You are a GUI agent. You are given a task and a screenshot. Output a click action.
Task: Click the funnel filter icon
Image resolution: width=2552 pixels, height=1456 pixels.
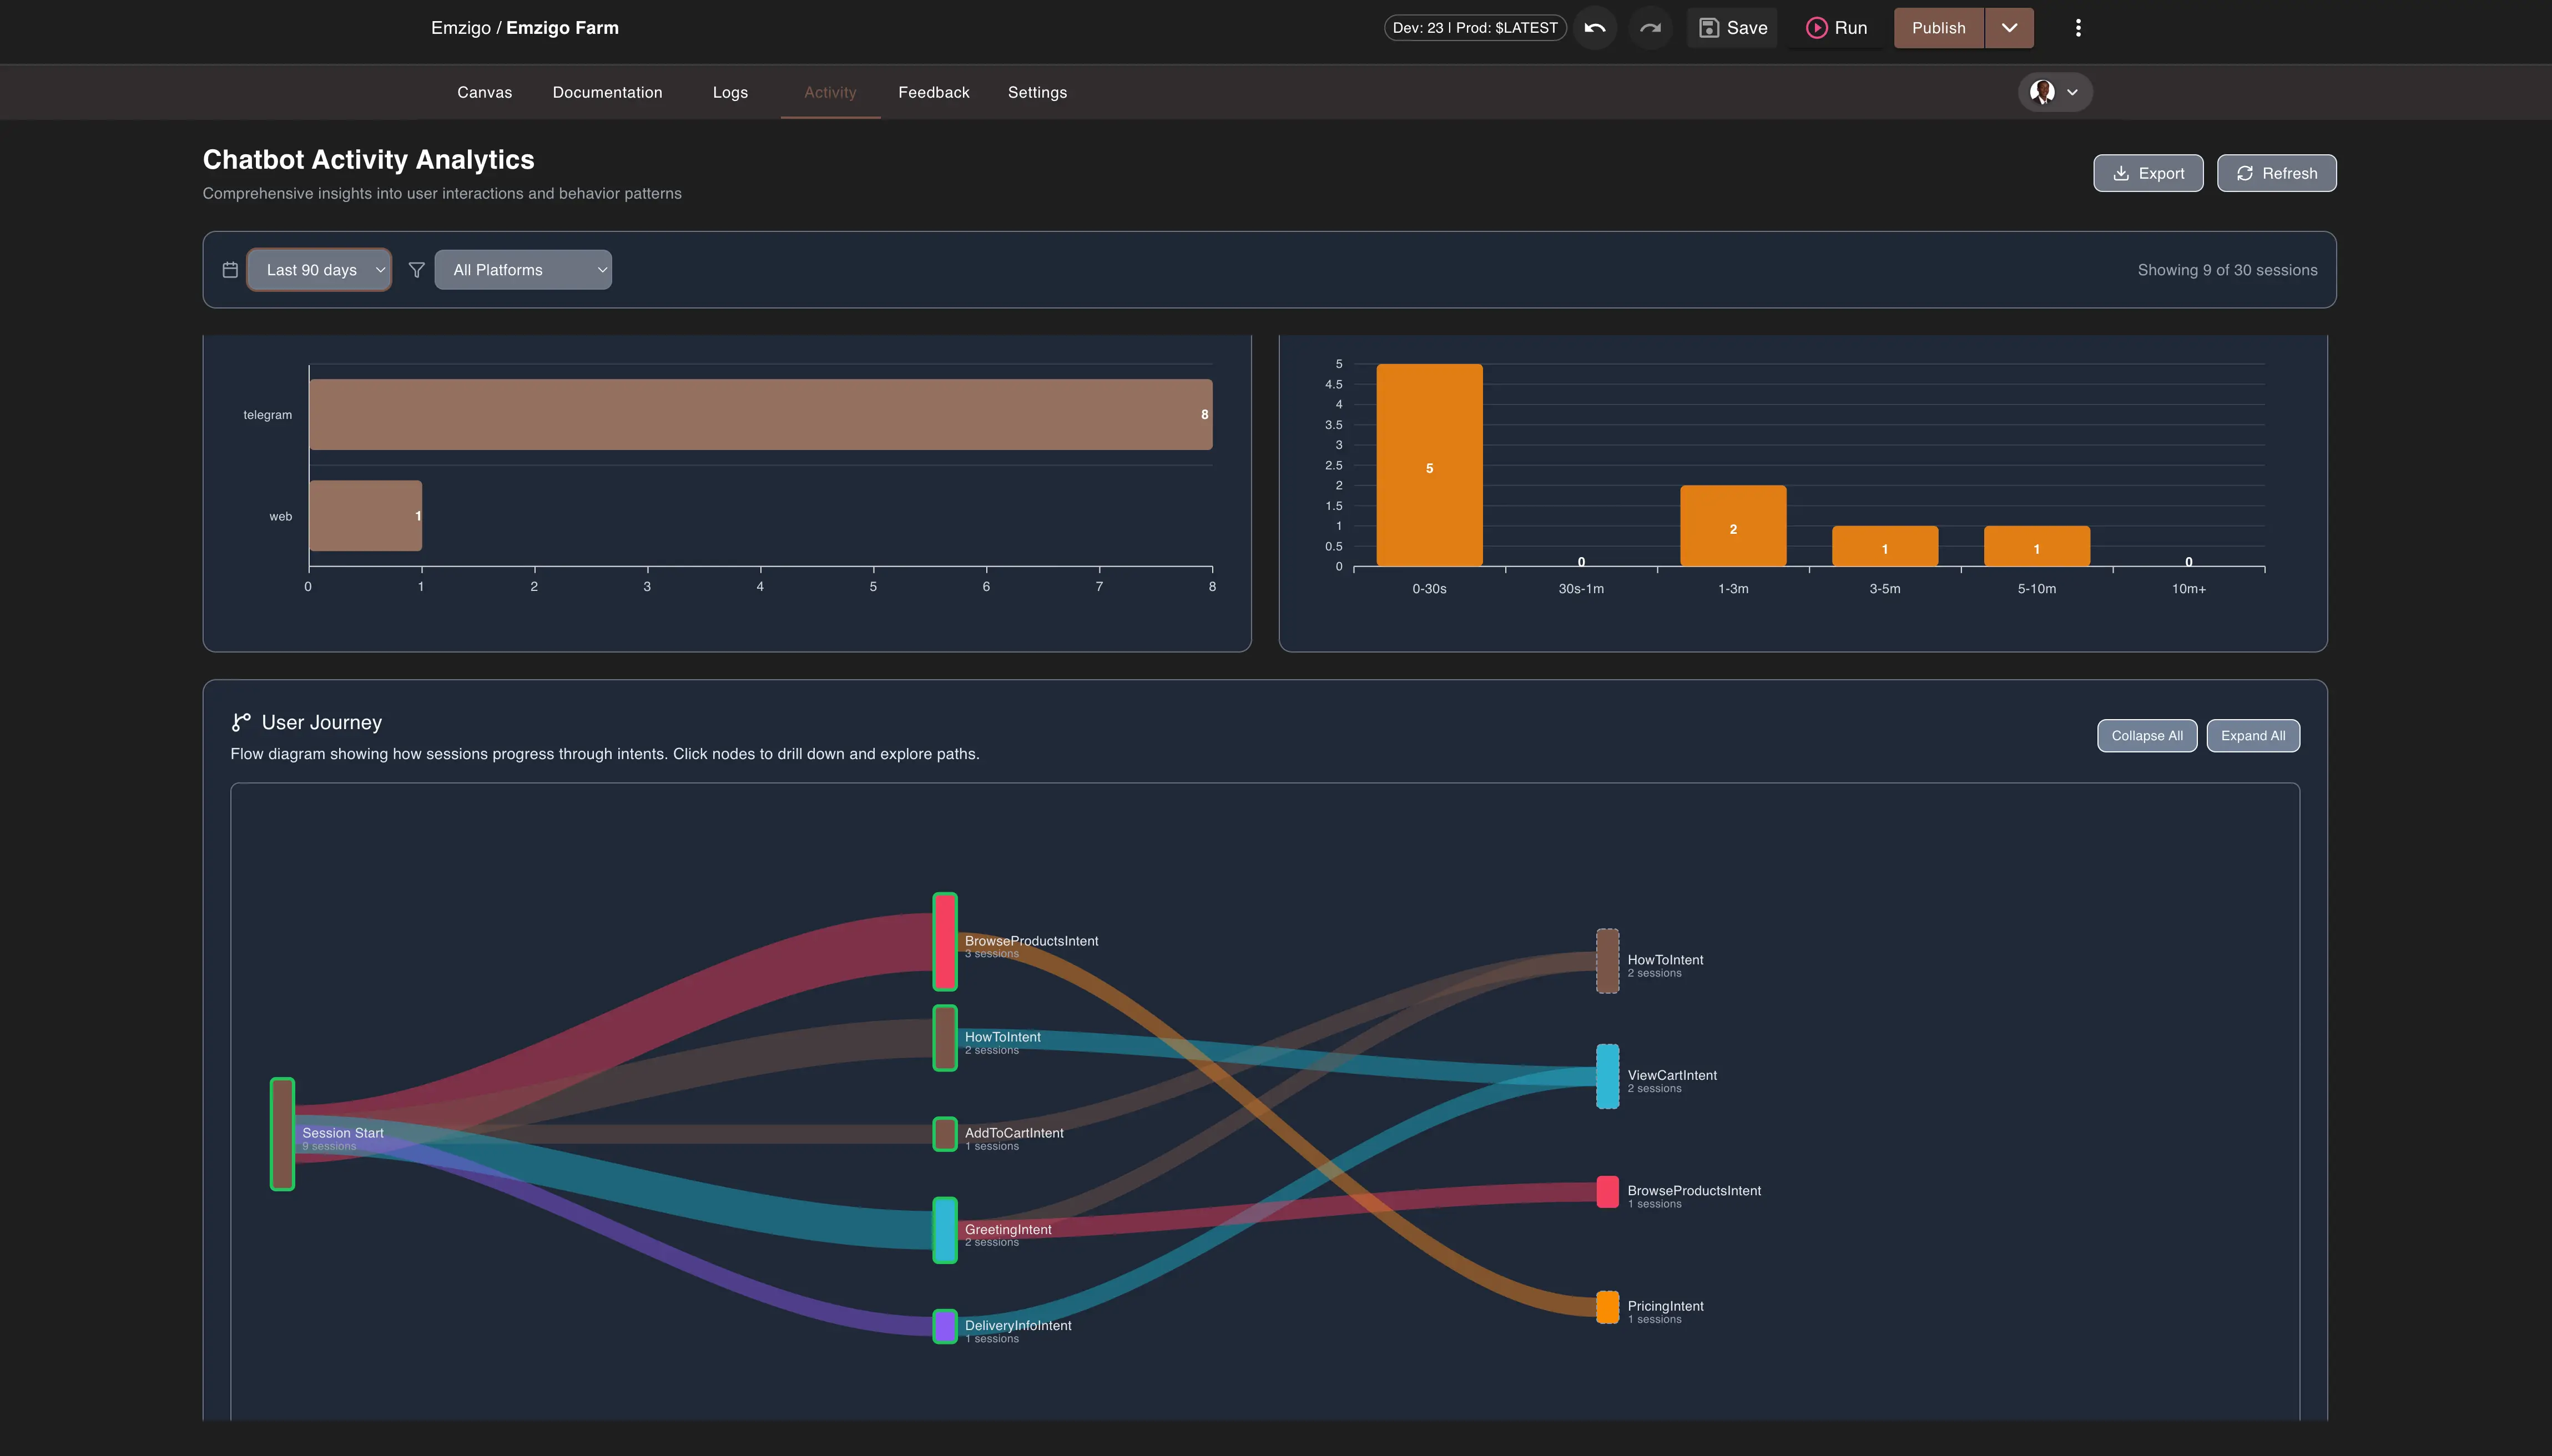pos(417,270)
